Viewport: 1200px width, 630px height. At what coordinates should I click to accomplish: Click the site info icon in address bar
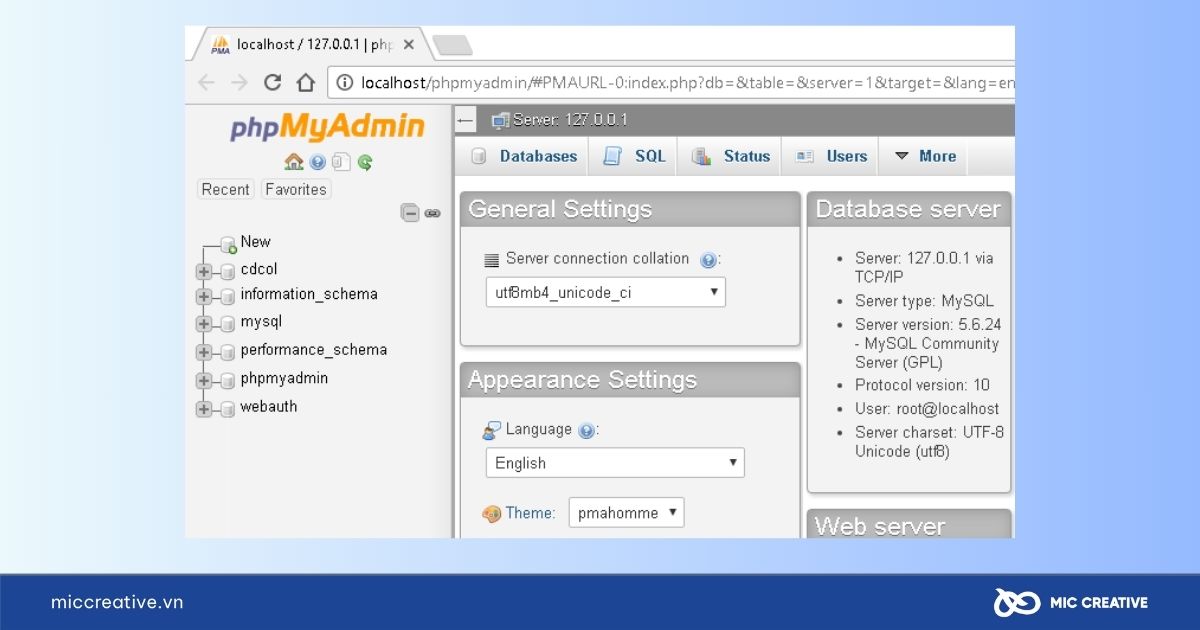point(345,83)
